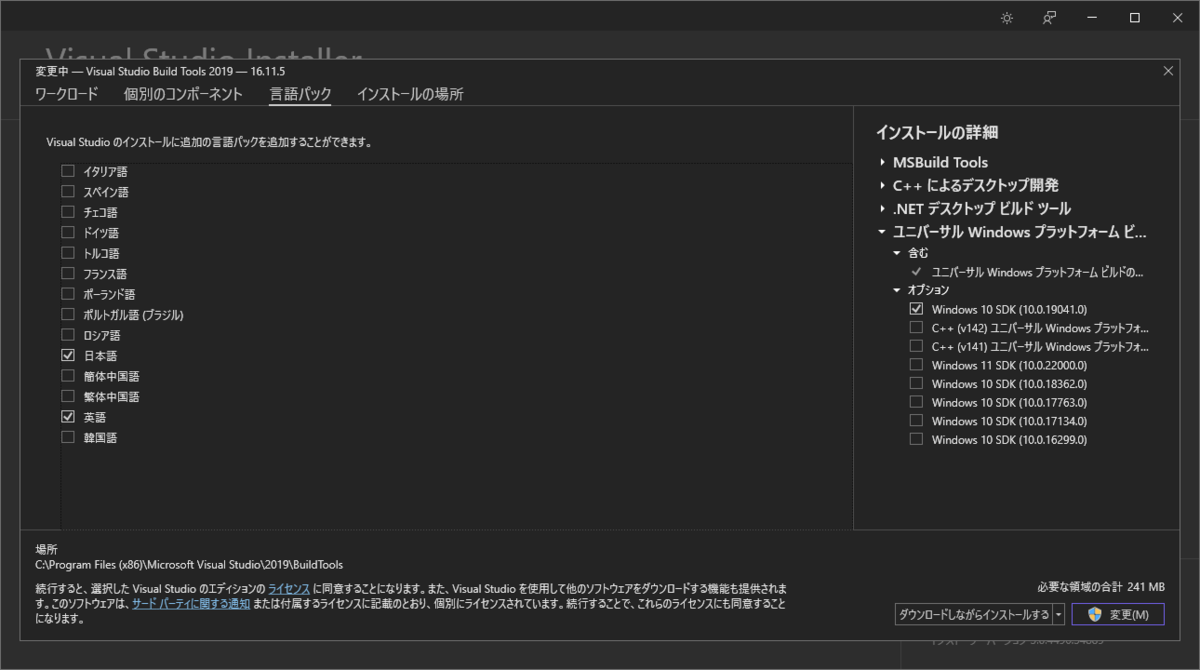Close the modification dialog with X
The image size is (1200, 670).
[1168, 71]
